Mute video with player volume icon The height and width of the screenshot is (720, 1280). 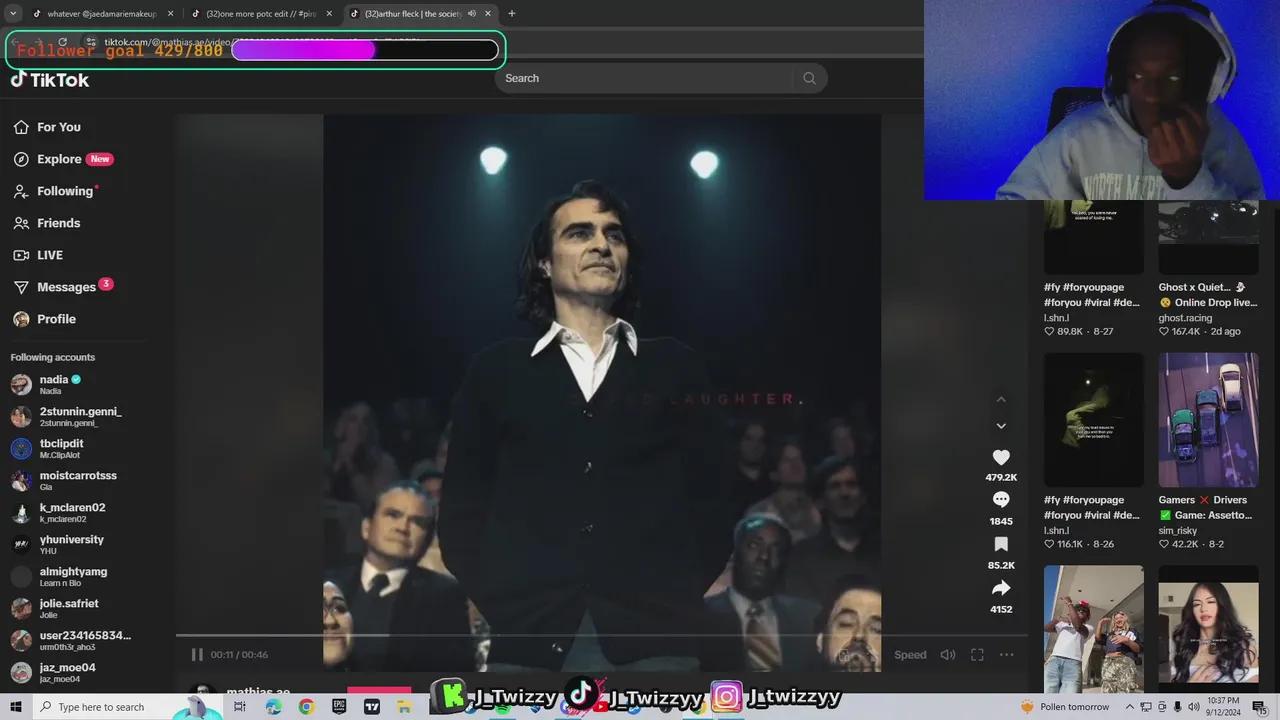coord(948,655)
